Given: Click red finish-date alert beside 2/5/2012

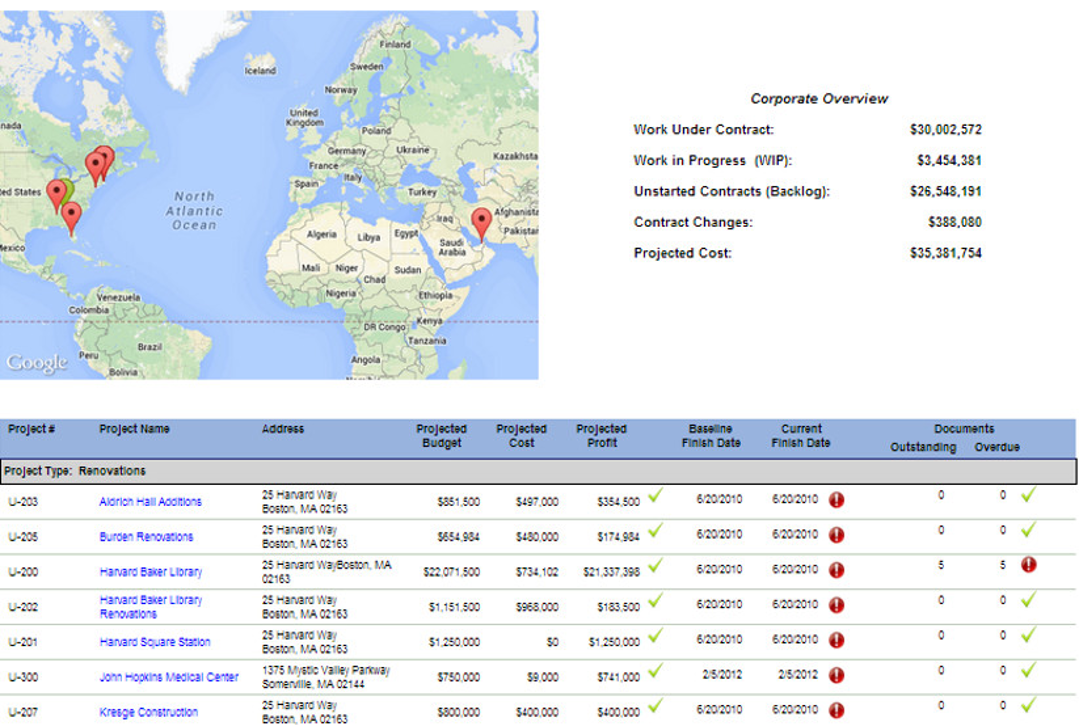Looking at the screenshot, I should click(x=837, y=675).
